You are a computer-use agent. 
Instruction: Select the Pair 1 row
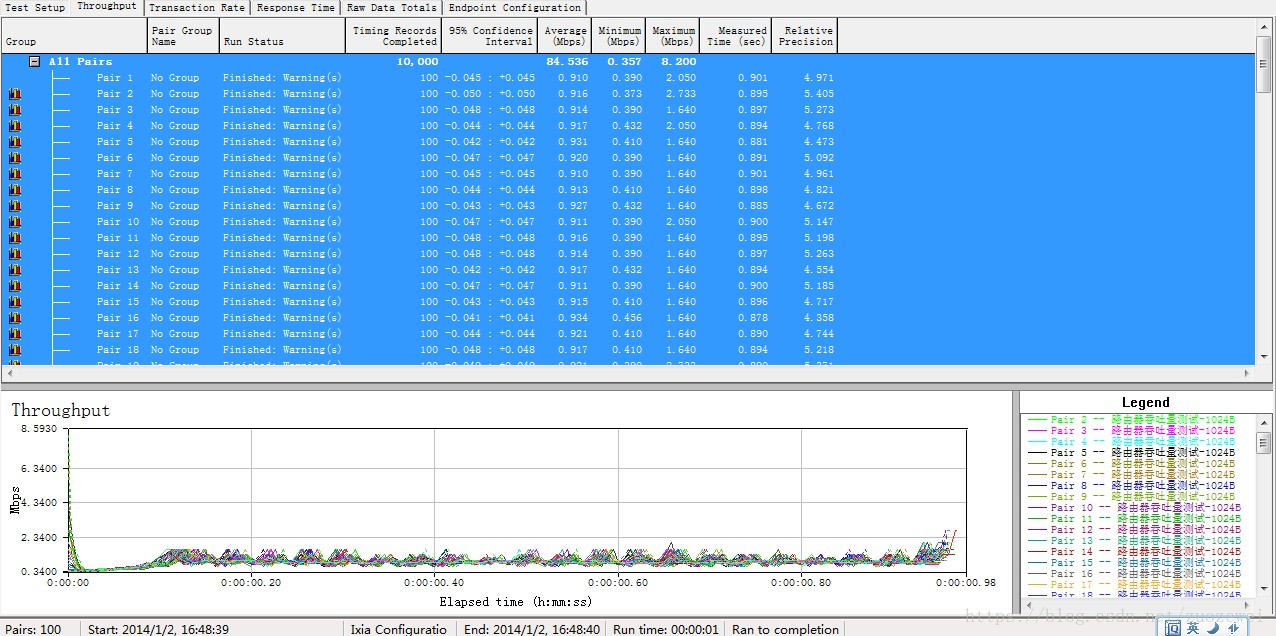pos(627,78)
